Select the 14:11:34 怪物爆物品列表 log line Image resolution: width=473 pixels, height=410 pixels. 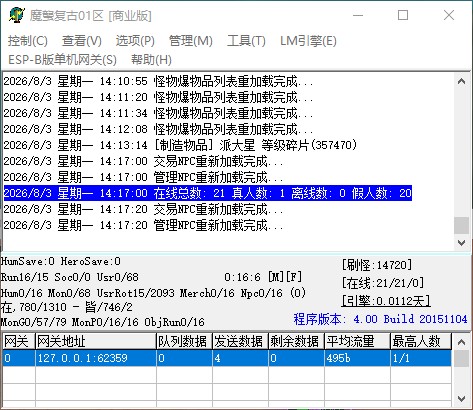tap(159, 113)
